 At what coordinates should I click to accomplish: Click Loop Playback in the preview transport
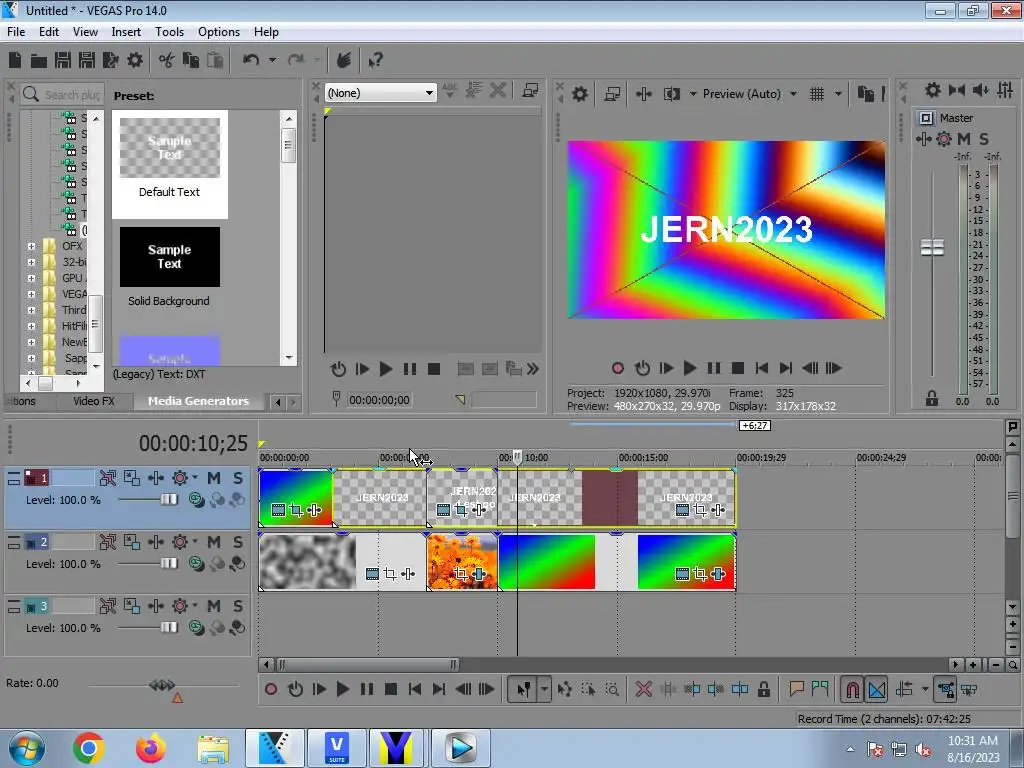[642, 368]
